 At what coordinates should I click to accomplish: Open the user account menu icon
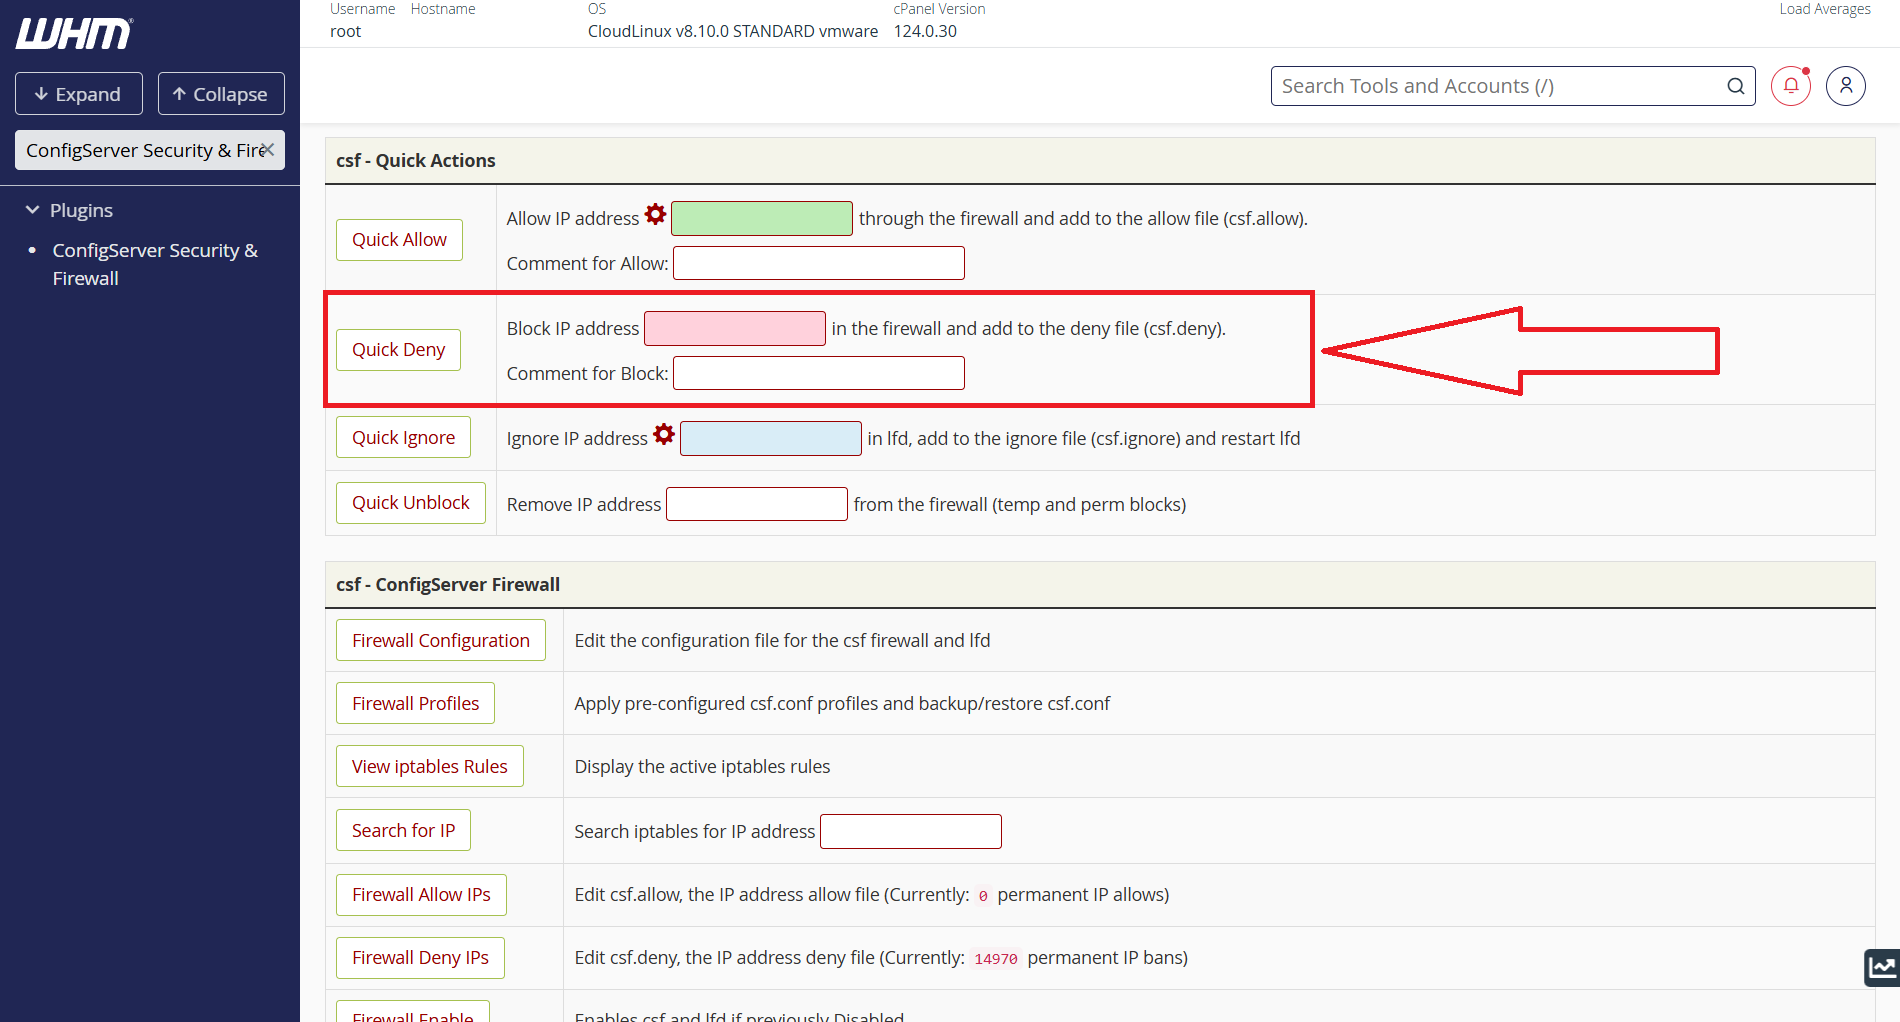click(x=1846, y=86)
